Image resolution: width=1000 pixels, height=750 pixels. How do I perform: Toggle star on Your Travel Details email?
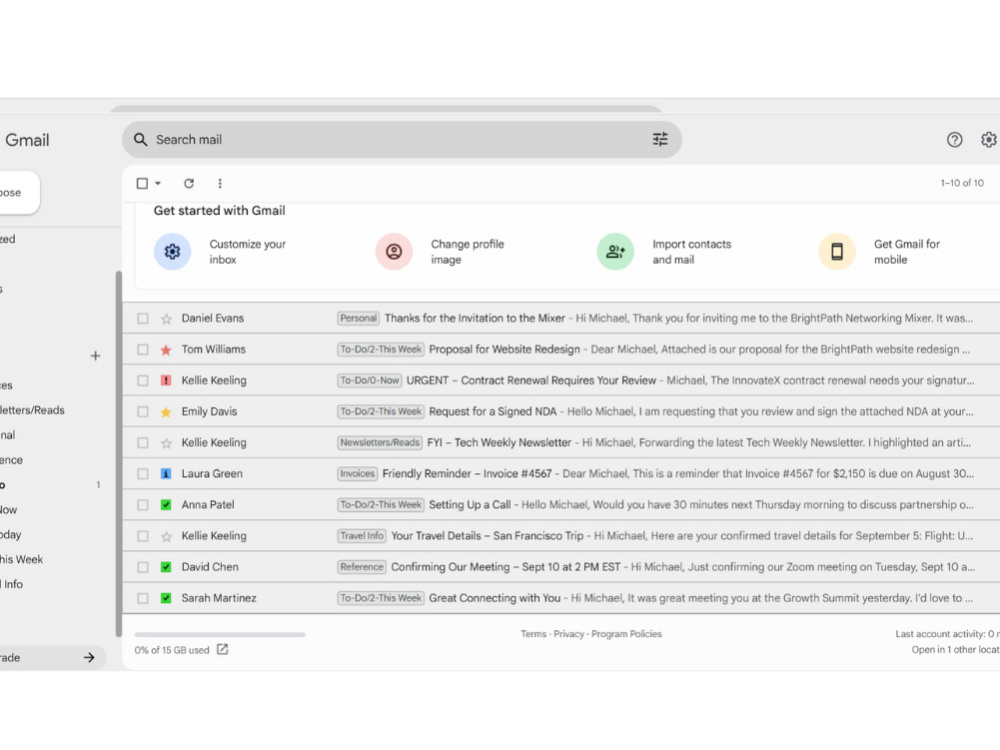tap(166, 536)
